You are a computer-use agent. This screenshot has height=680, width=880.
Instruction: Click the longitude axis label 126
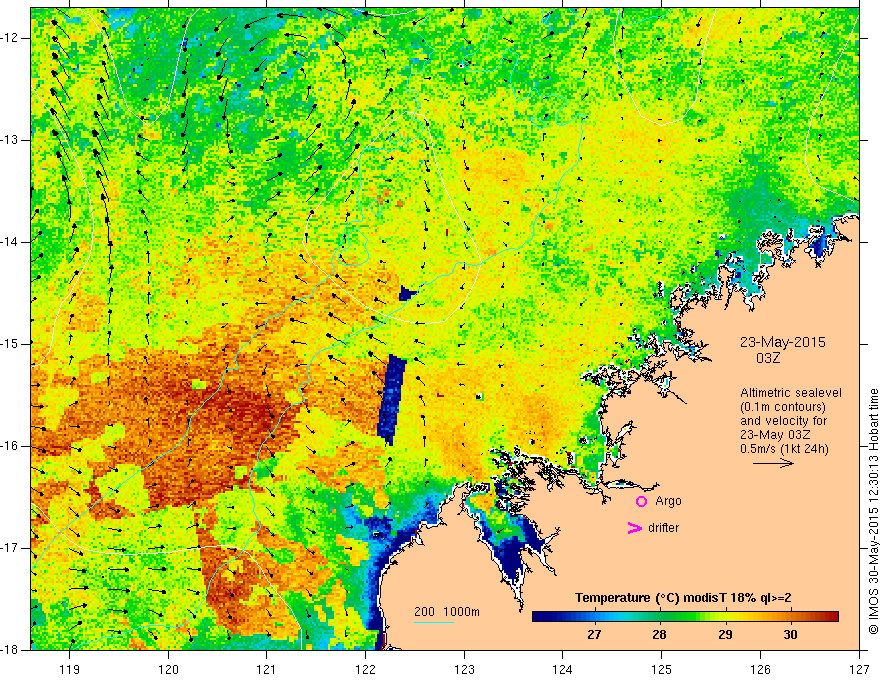(x=760, y=669)
